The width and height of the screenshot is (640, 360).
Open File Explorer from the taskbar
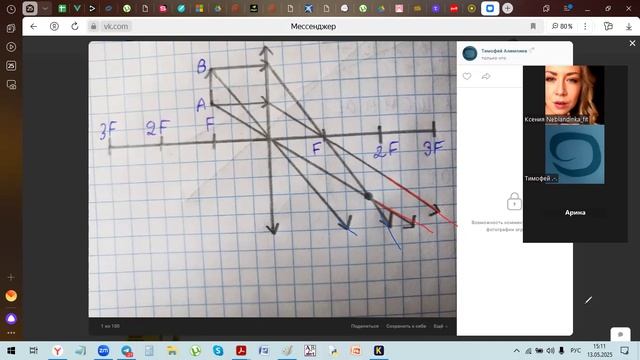[x=172, y=351]
